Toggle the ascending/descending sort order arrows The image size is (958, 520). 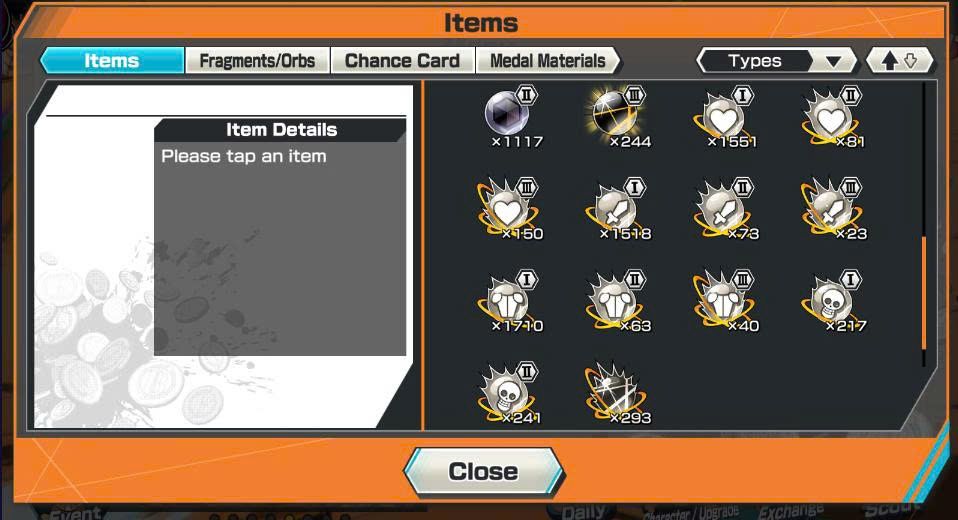pos(900,60)
